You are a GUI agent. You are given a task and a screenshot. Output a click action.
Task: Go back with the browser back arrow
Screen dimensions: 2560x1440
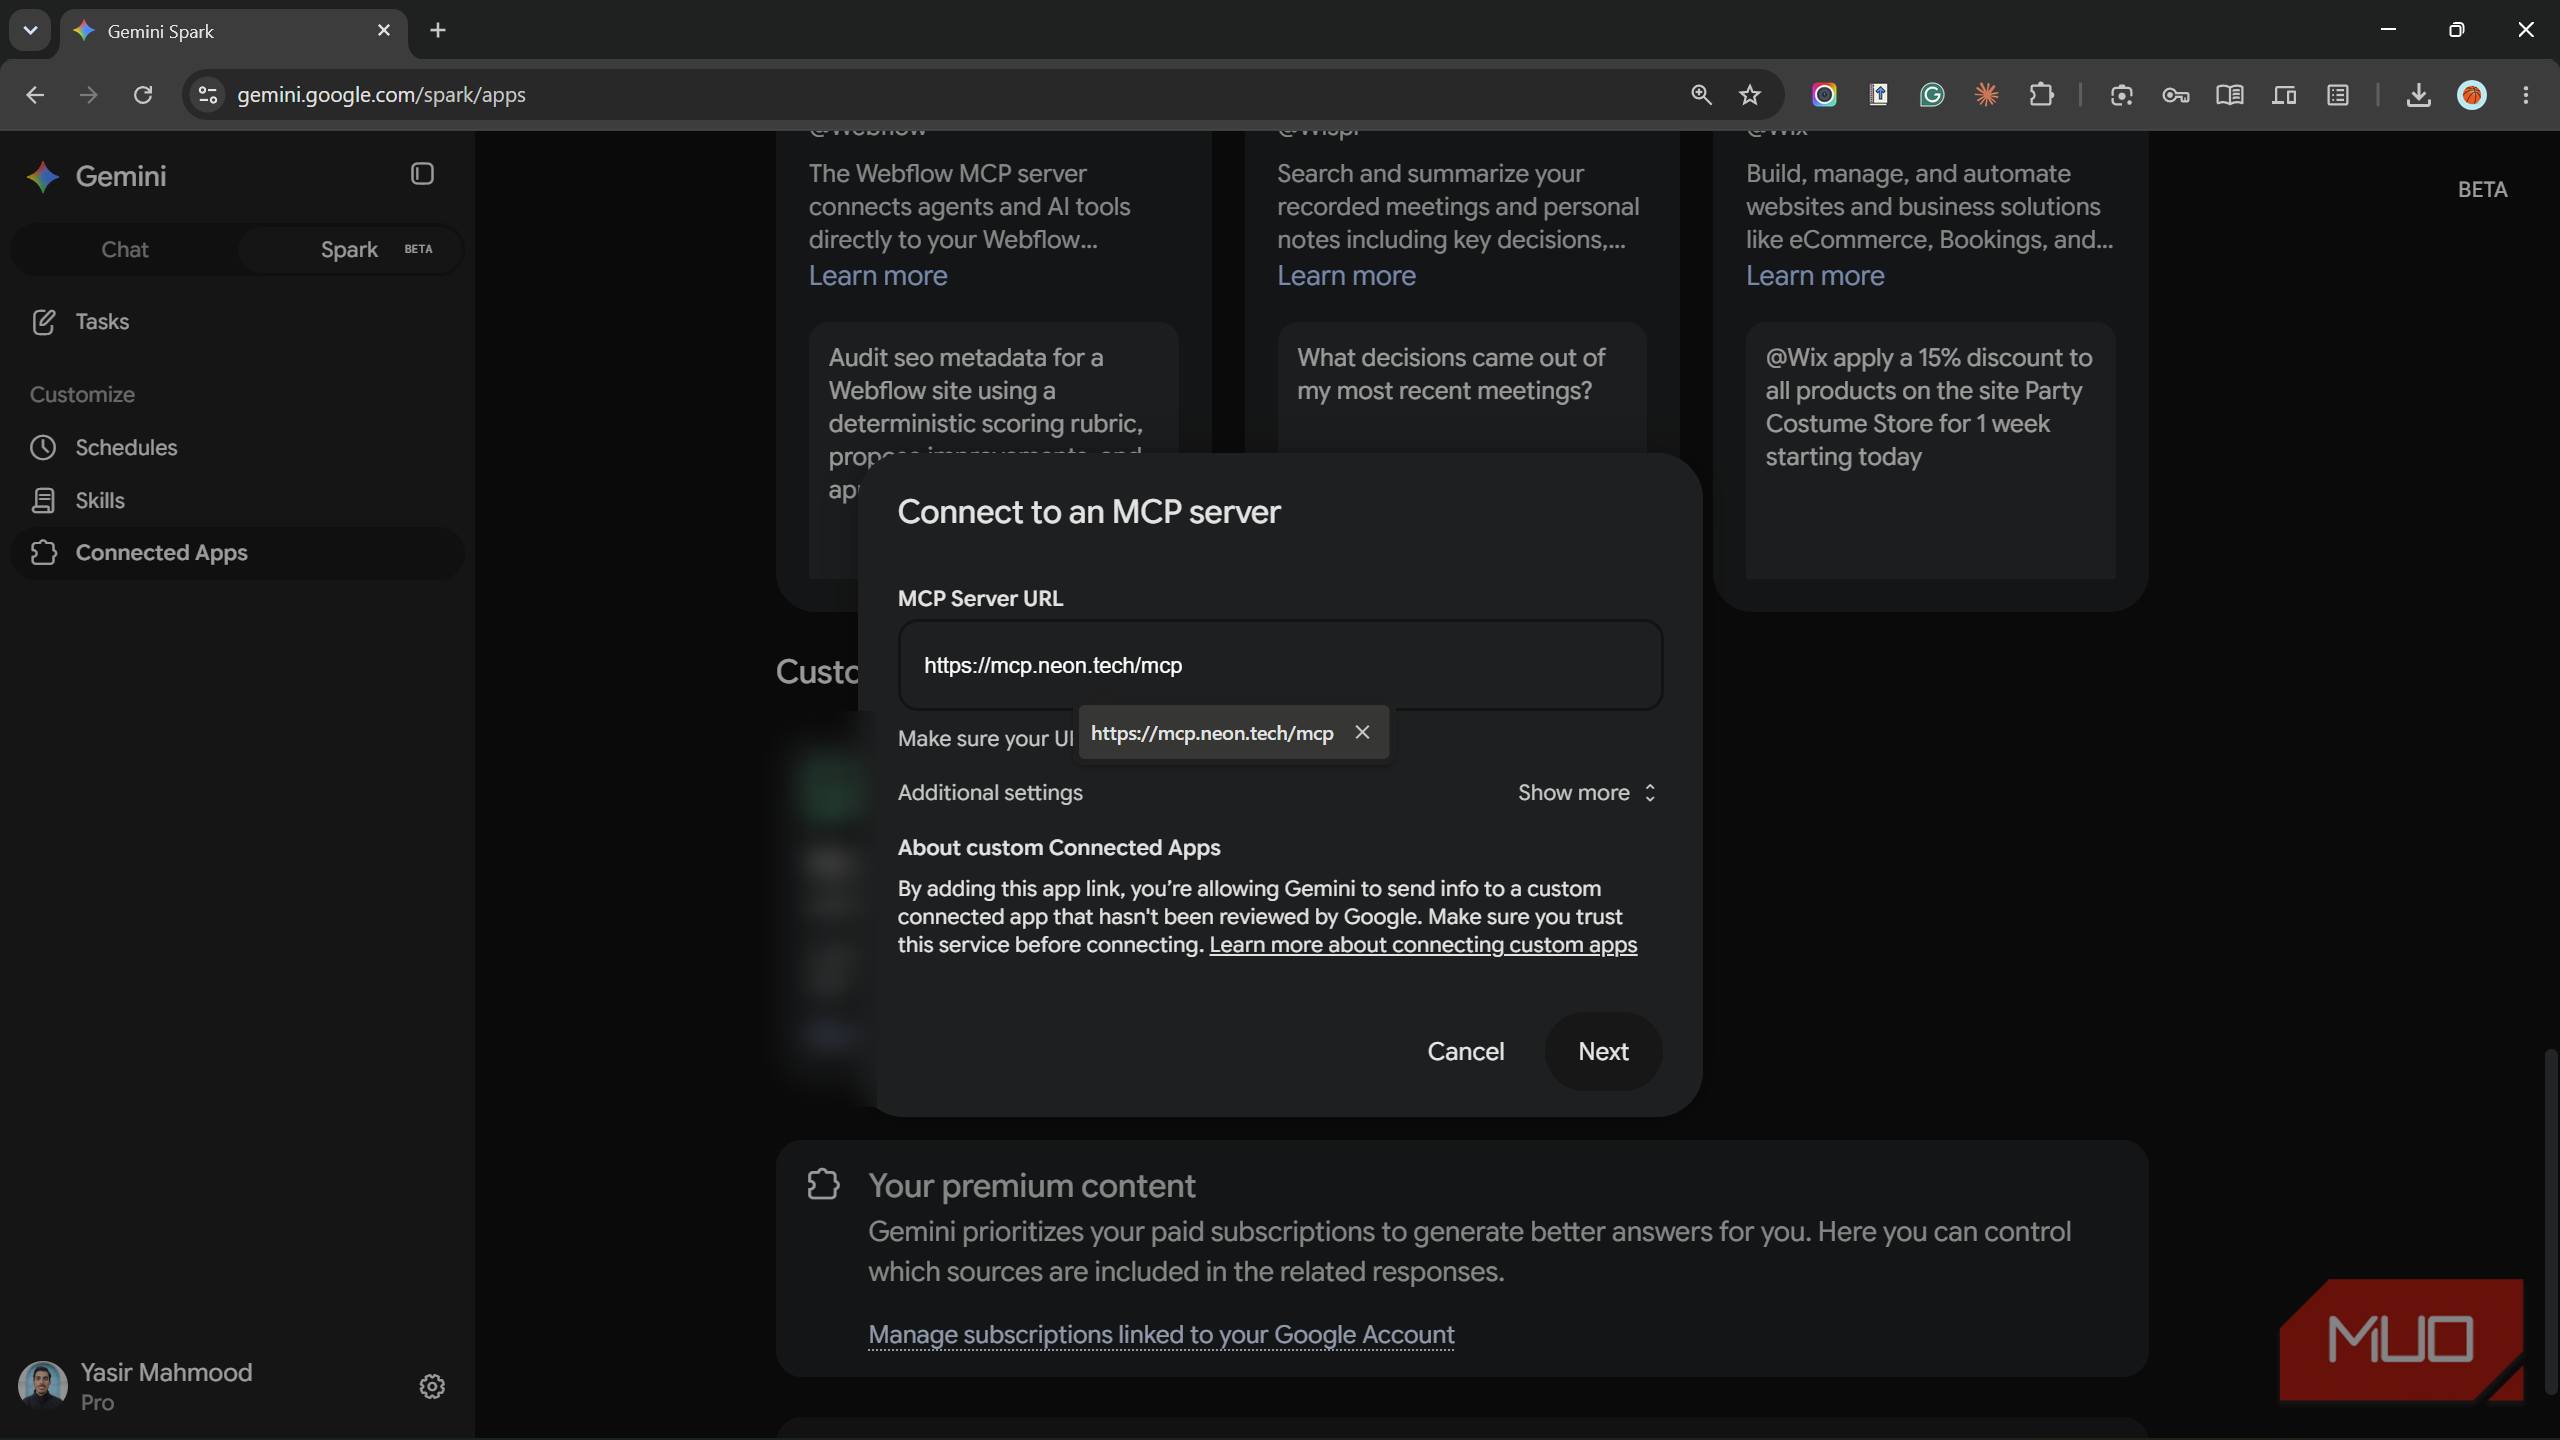pyautogui.click(x=35, y=95)
